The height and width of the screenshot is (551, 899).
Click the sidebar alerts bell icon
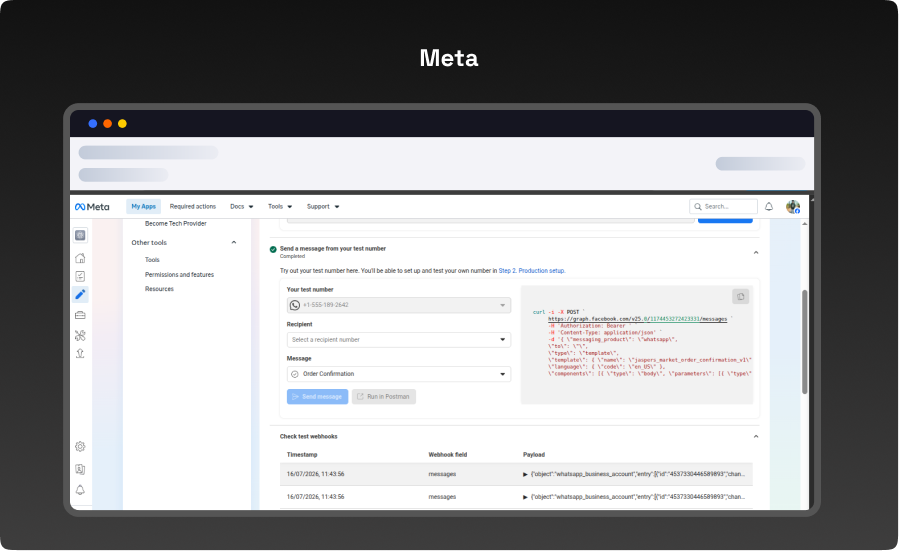(x=80, y=490)
